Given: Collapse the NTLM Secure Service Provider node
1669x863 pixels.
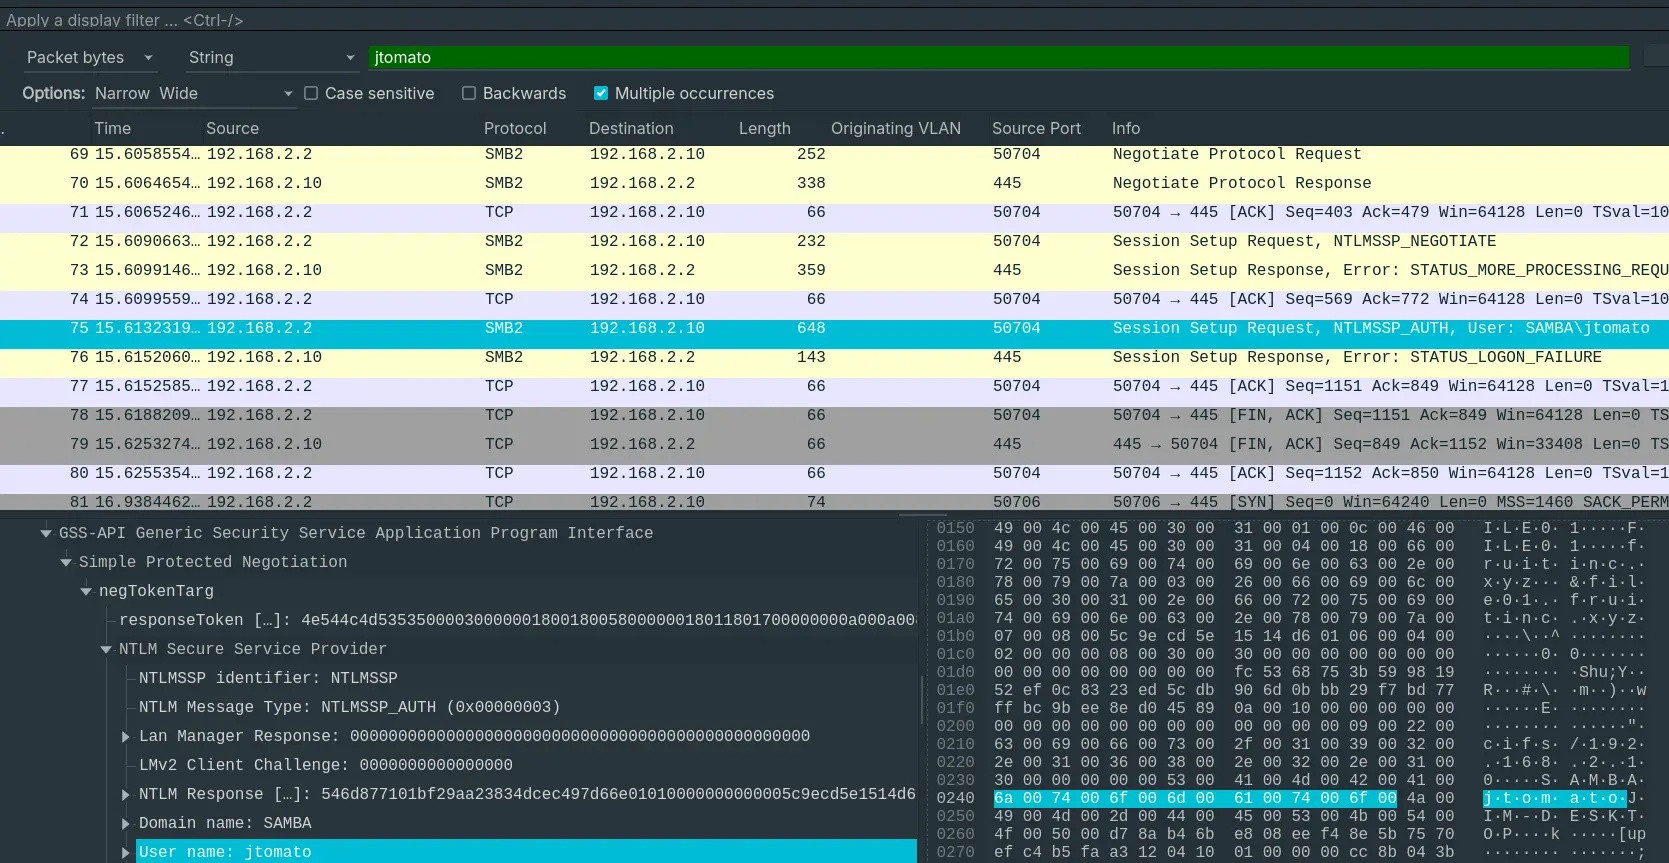Looking at the screenshot, I should [x=106, y=649].
